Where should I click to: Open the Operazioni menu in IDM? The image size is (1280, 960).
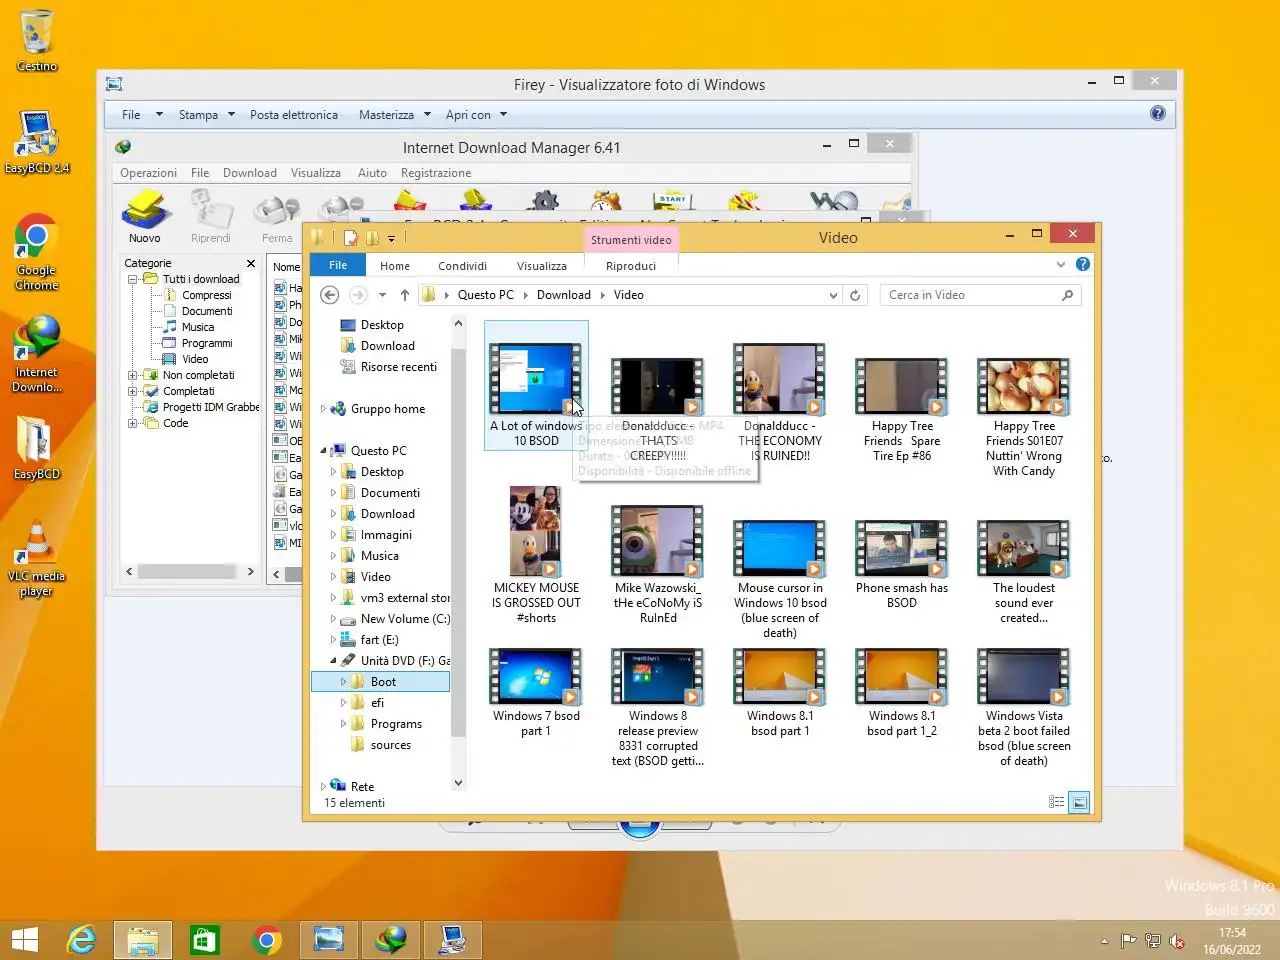[149, 173]
